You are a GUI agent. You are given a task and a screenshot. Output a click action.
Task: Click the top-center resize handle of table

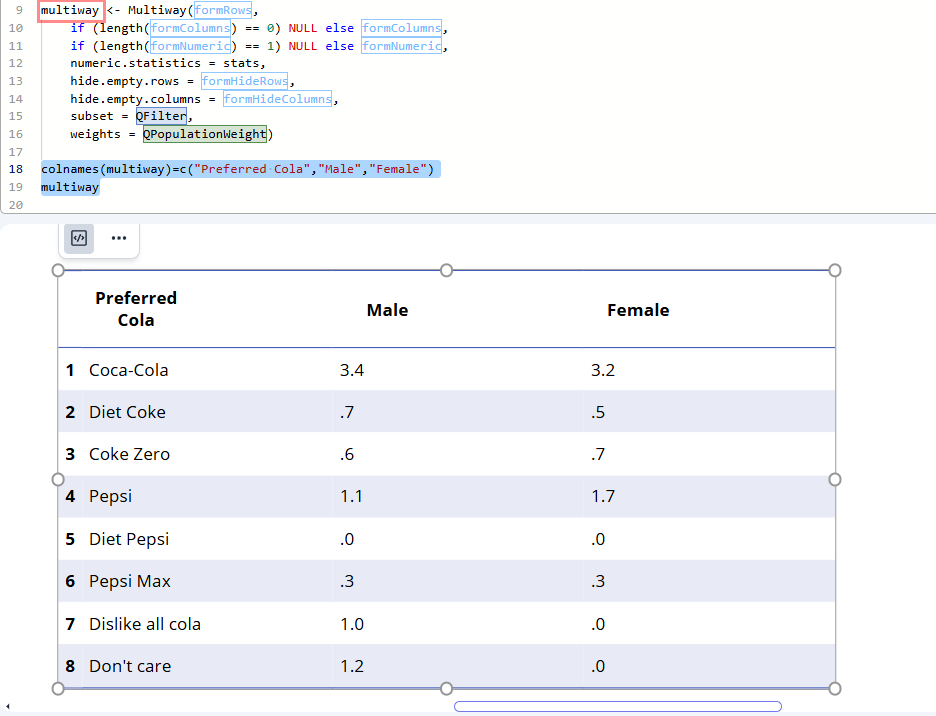(447, 270)
